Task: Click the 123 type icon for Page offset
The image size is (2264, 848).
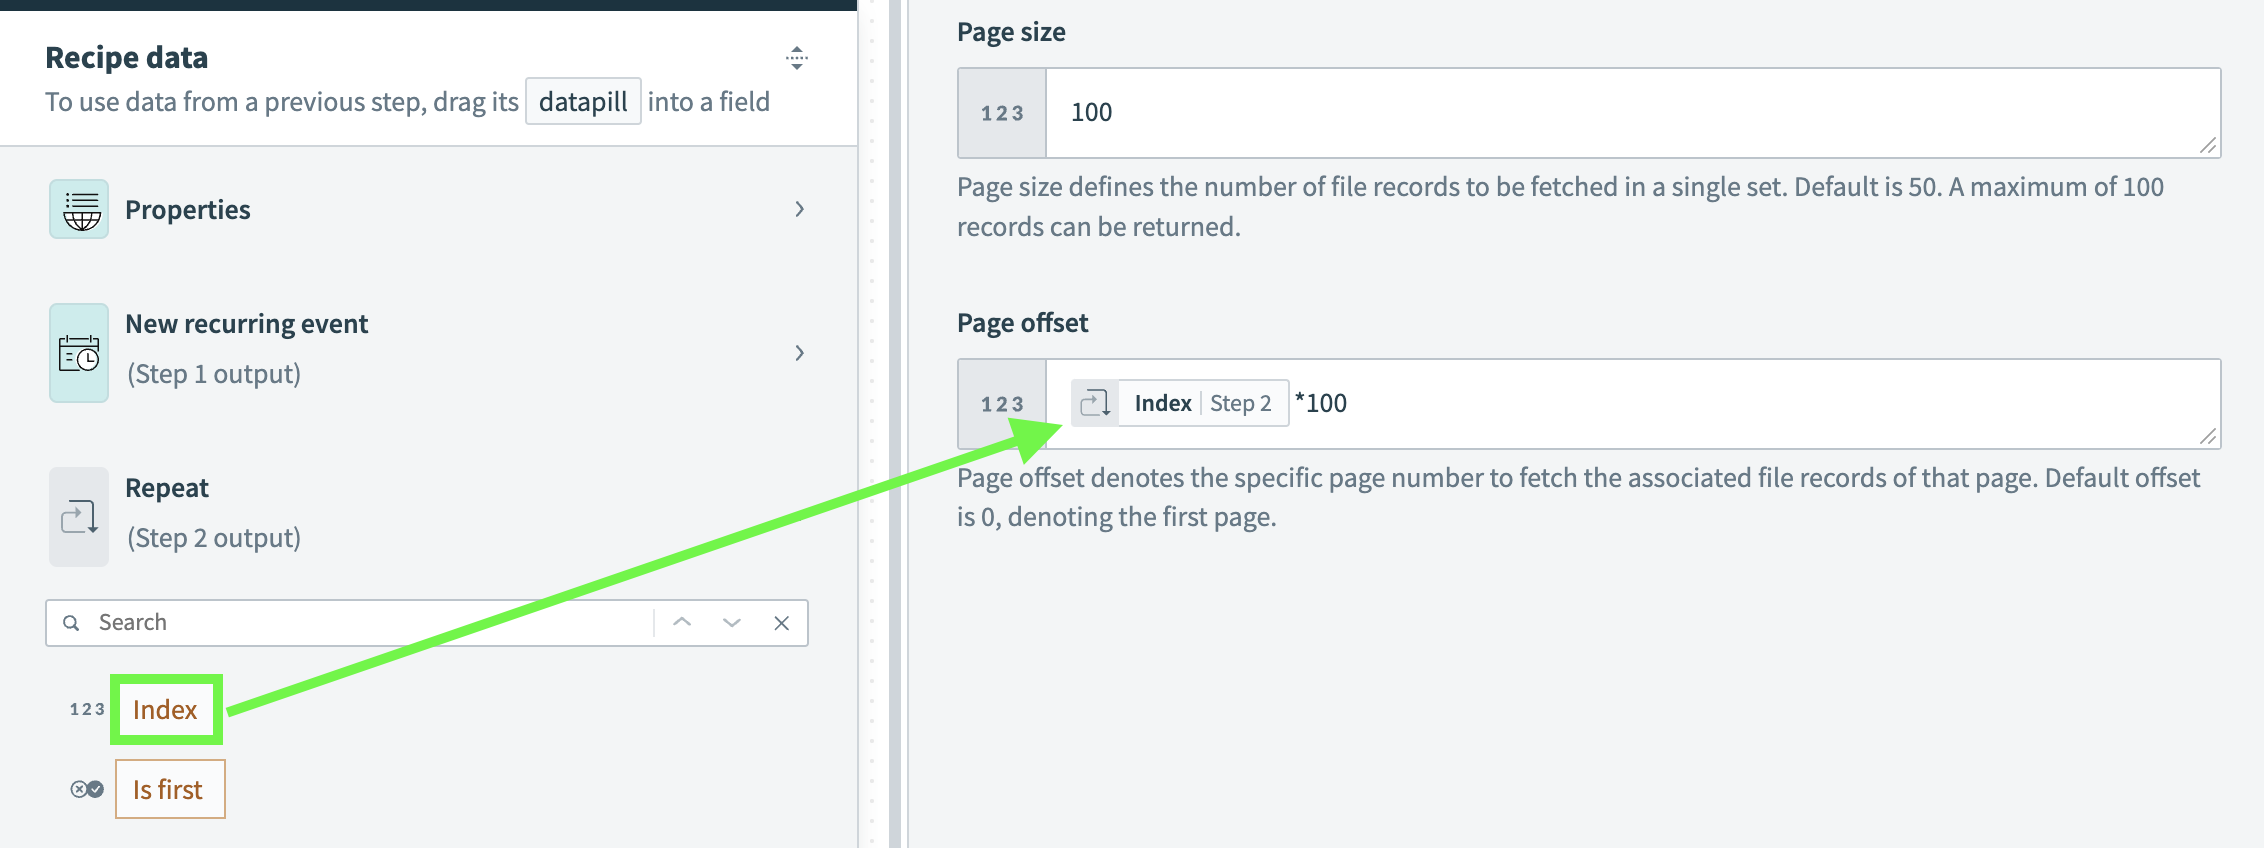Action: (1002, 404)
